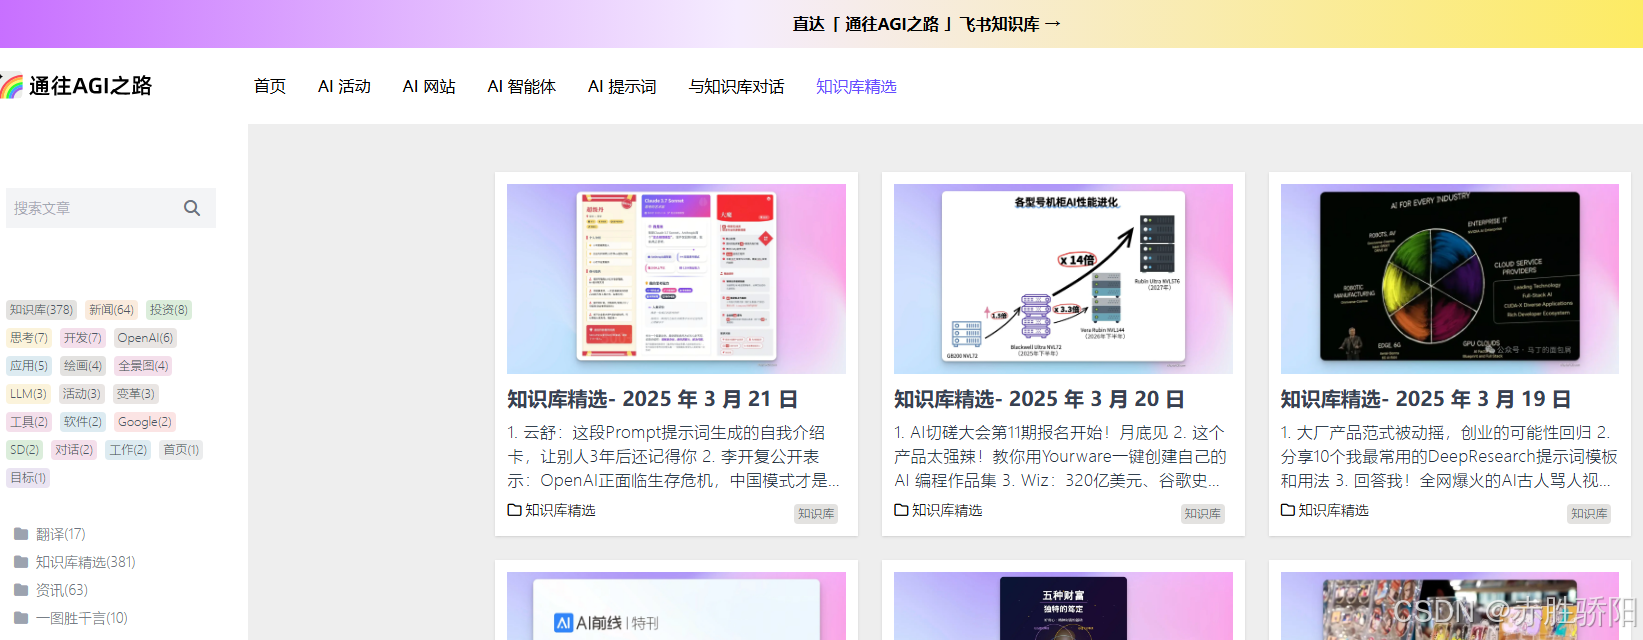Filter by the 软件(2) tag
Image resolution: width=1643 pixels, height=640 pixels.
click(82, 422)
